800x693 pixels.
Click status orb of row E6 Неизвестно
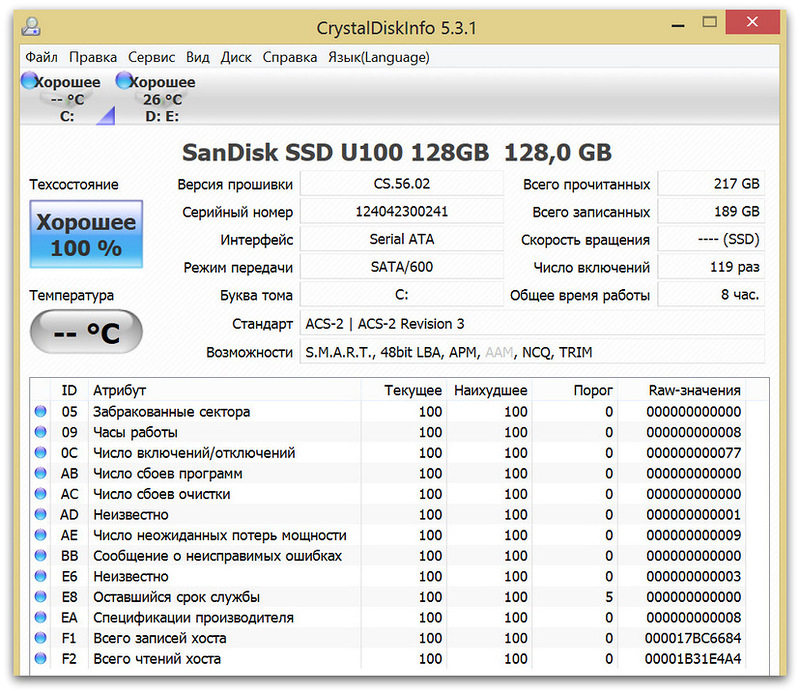[40, 576]
